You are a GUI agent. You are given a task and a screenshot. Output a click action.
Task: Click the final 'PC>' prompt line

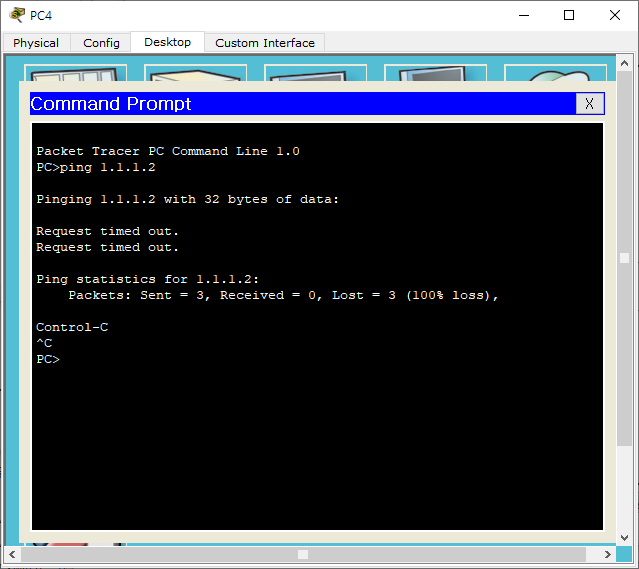[48, 359]
